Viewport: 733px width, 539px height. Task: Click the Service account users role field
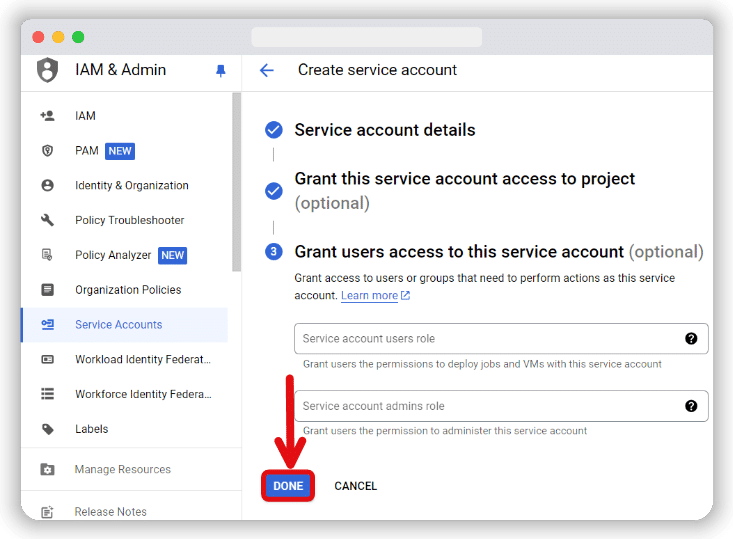coord(501,338)
